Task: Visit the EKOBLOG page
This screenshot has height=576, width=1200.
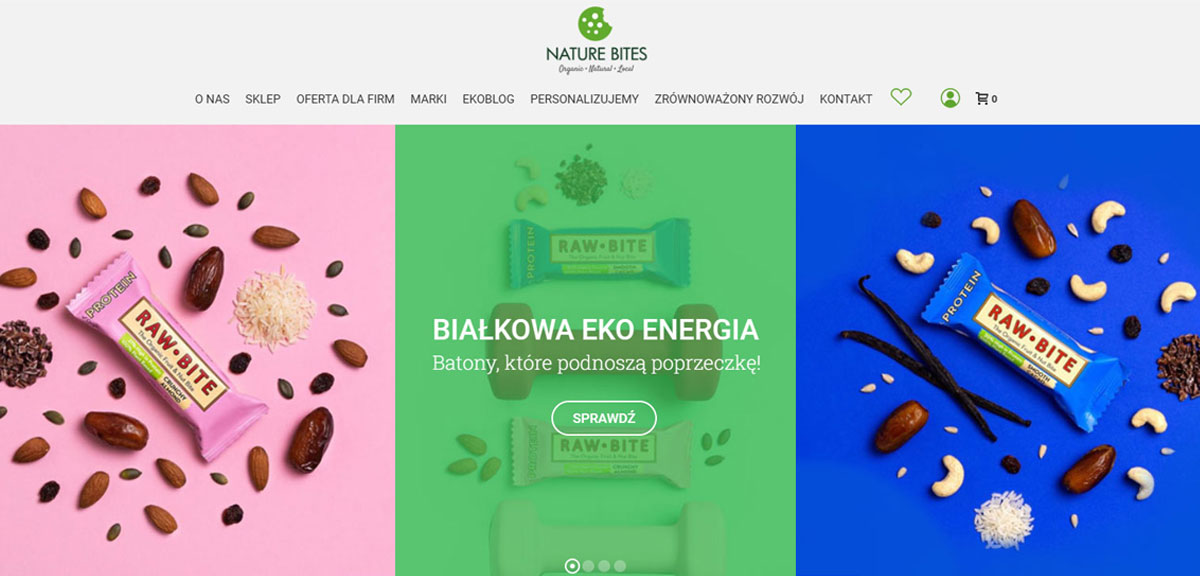Action: 488,99
